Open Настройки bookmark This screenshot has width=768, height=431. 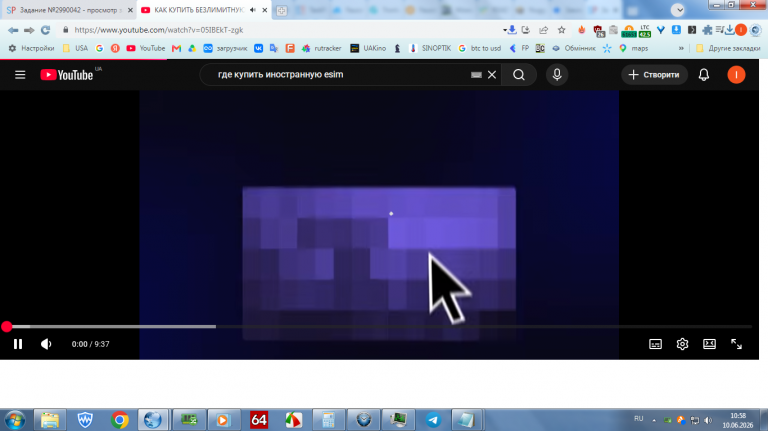coord(31,48)
